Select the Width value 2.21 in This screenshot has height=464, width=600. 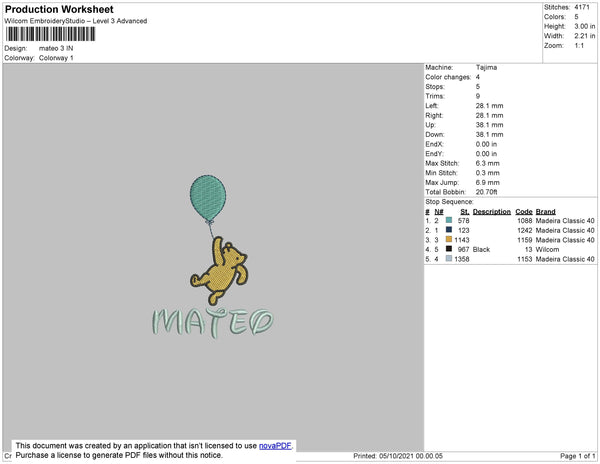585,36
